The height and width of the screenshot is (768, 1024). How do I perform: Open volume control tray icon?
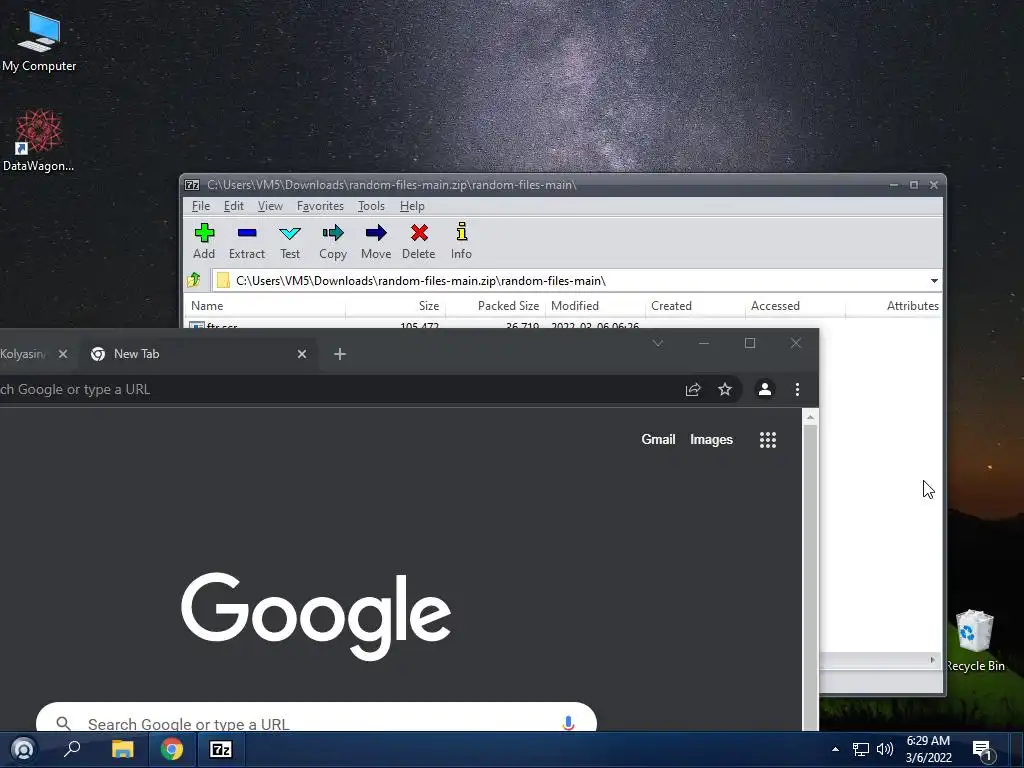885,749
